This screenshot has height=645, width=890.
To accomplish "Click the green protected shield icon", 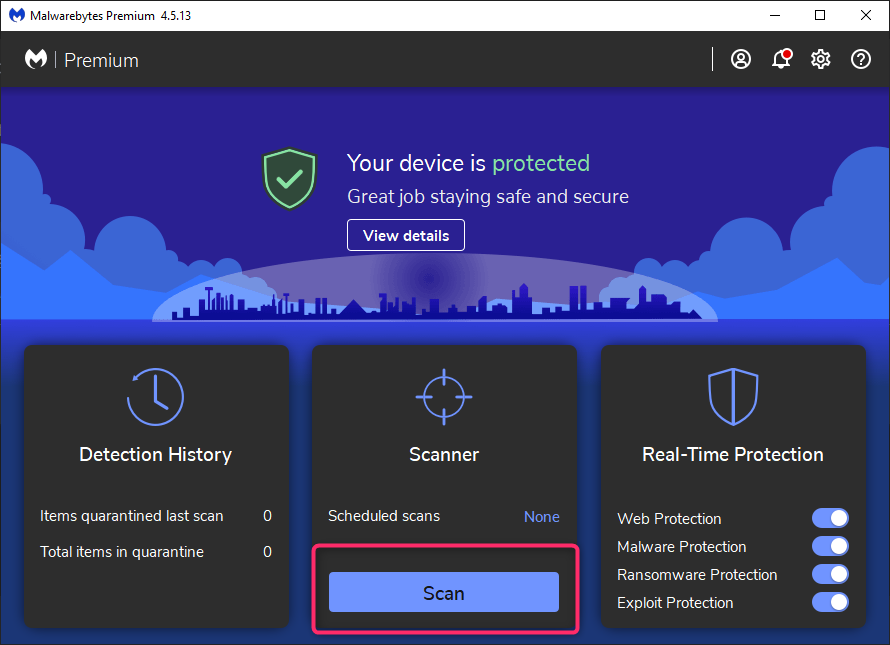I will coord(289,179).
